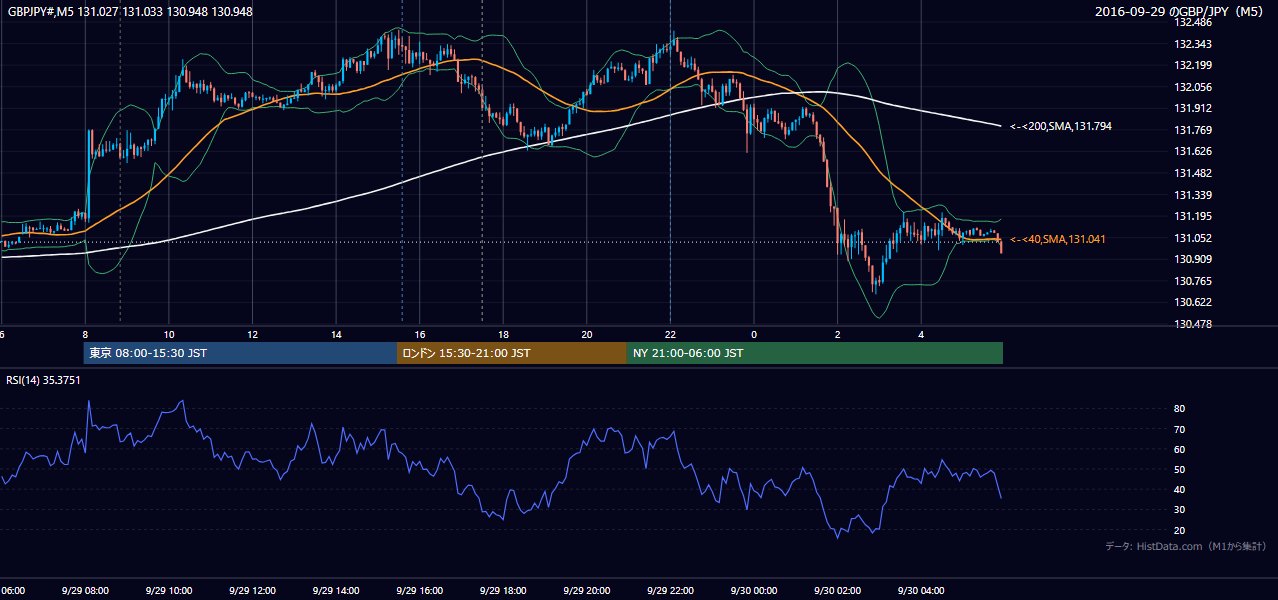Screen dimensions: 1278x600
Task: Click hour label 14 under the price chart
Action: [x=337, y=334]
